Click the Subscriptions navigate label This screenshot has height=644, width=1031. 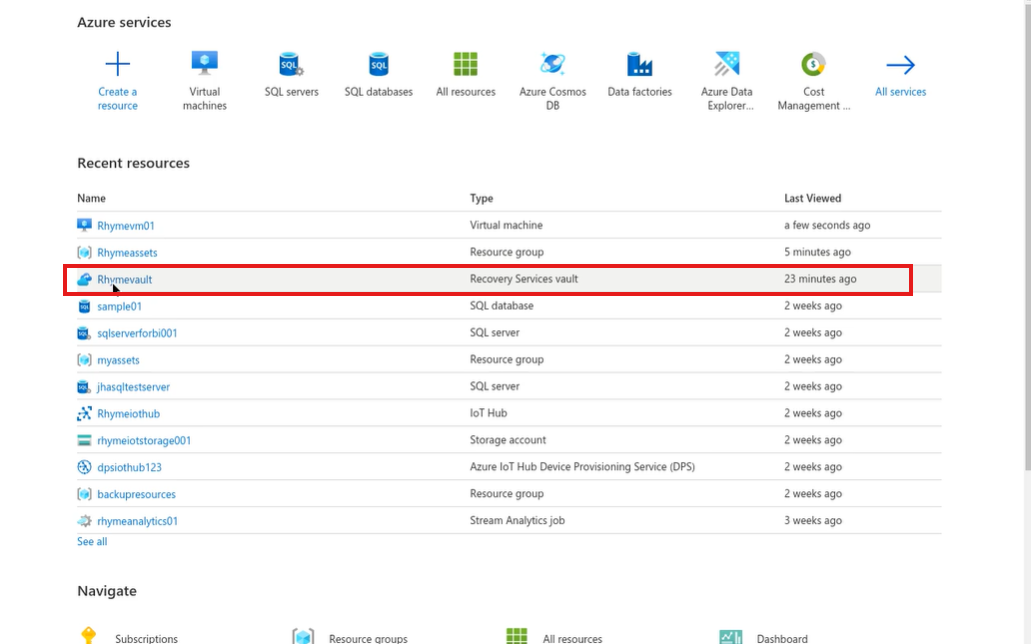click(146, 638)
